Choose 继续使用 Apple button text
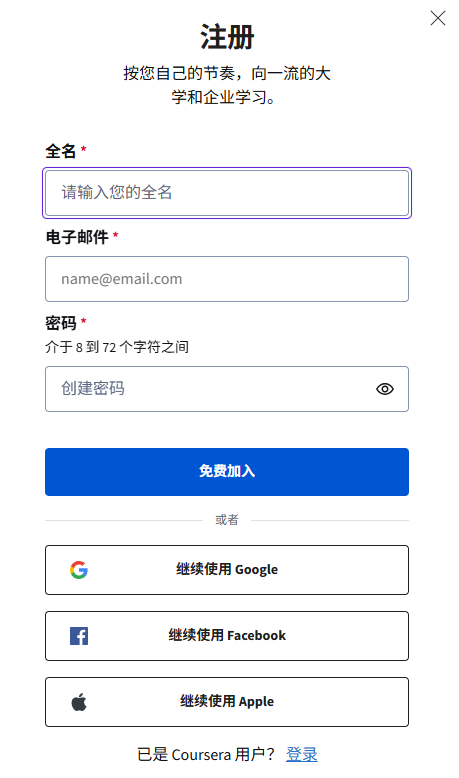Screen dimensions: 459x778 (227, 702)
